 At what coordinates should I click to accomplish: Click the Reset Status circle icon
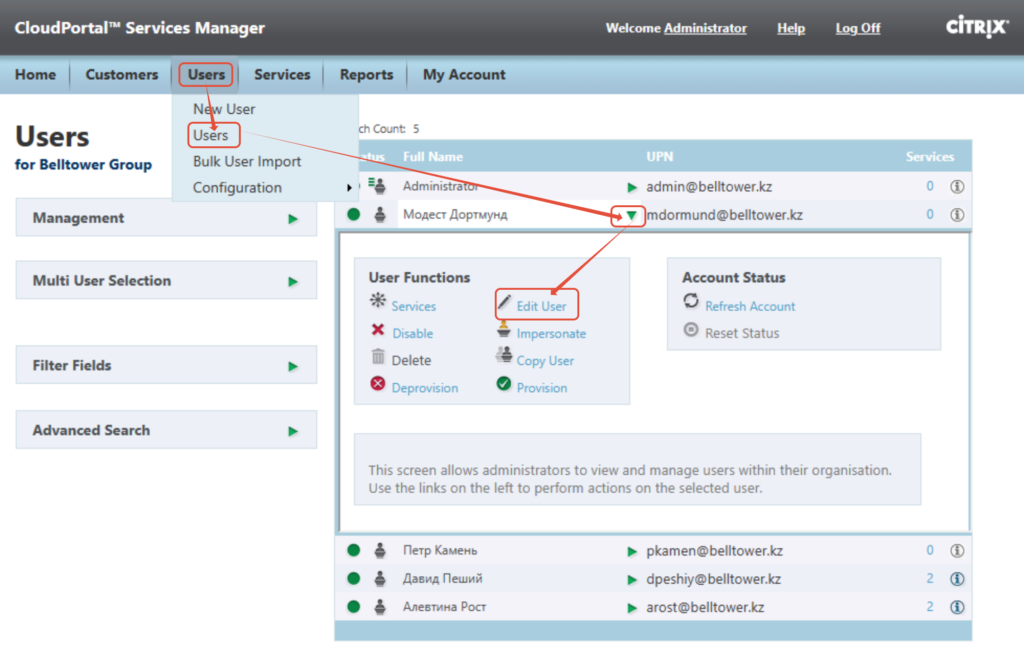click(x=691, y=329)
